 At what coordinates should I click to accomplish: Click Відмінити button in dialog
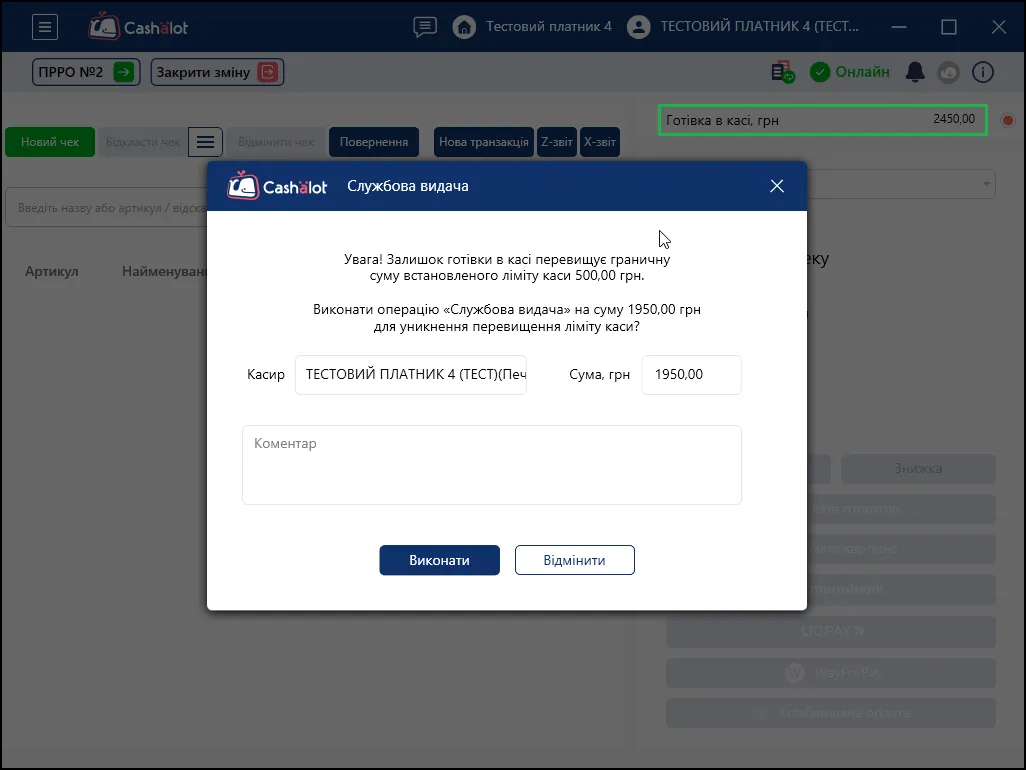click(575, 560)
